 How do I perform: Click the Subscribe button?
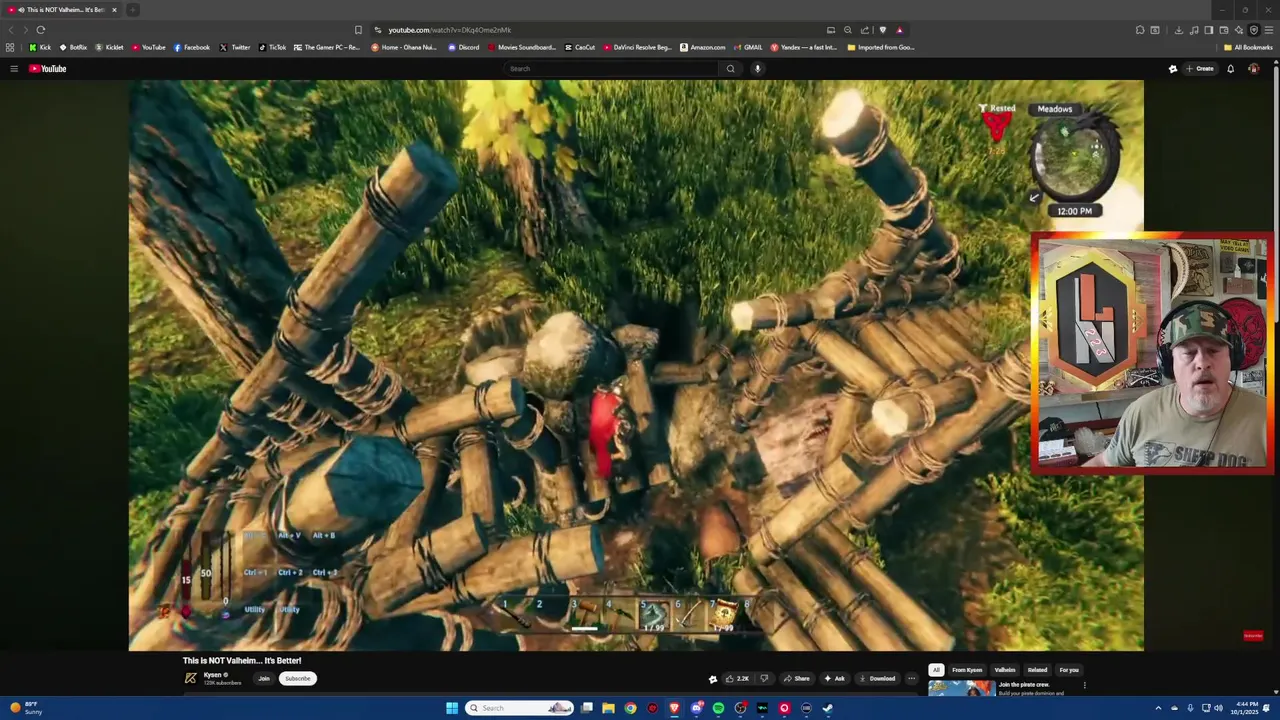point(298,678)
